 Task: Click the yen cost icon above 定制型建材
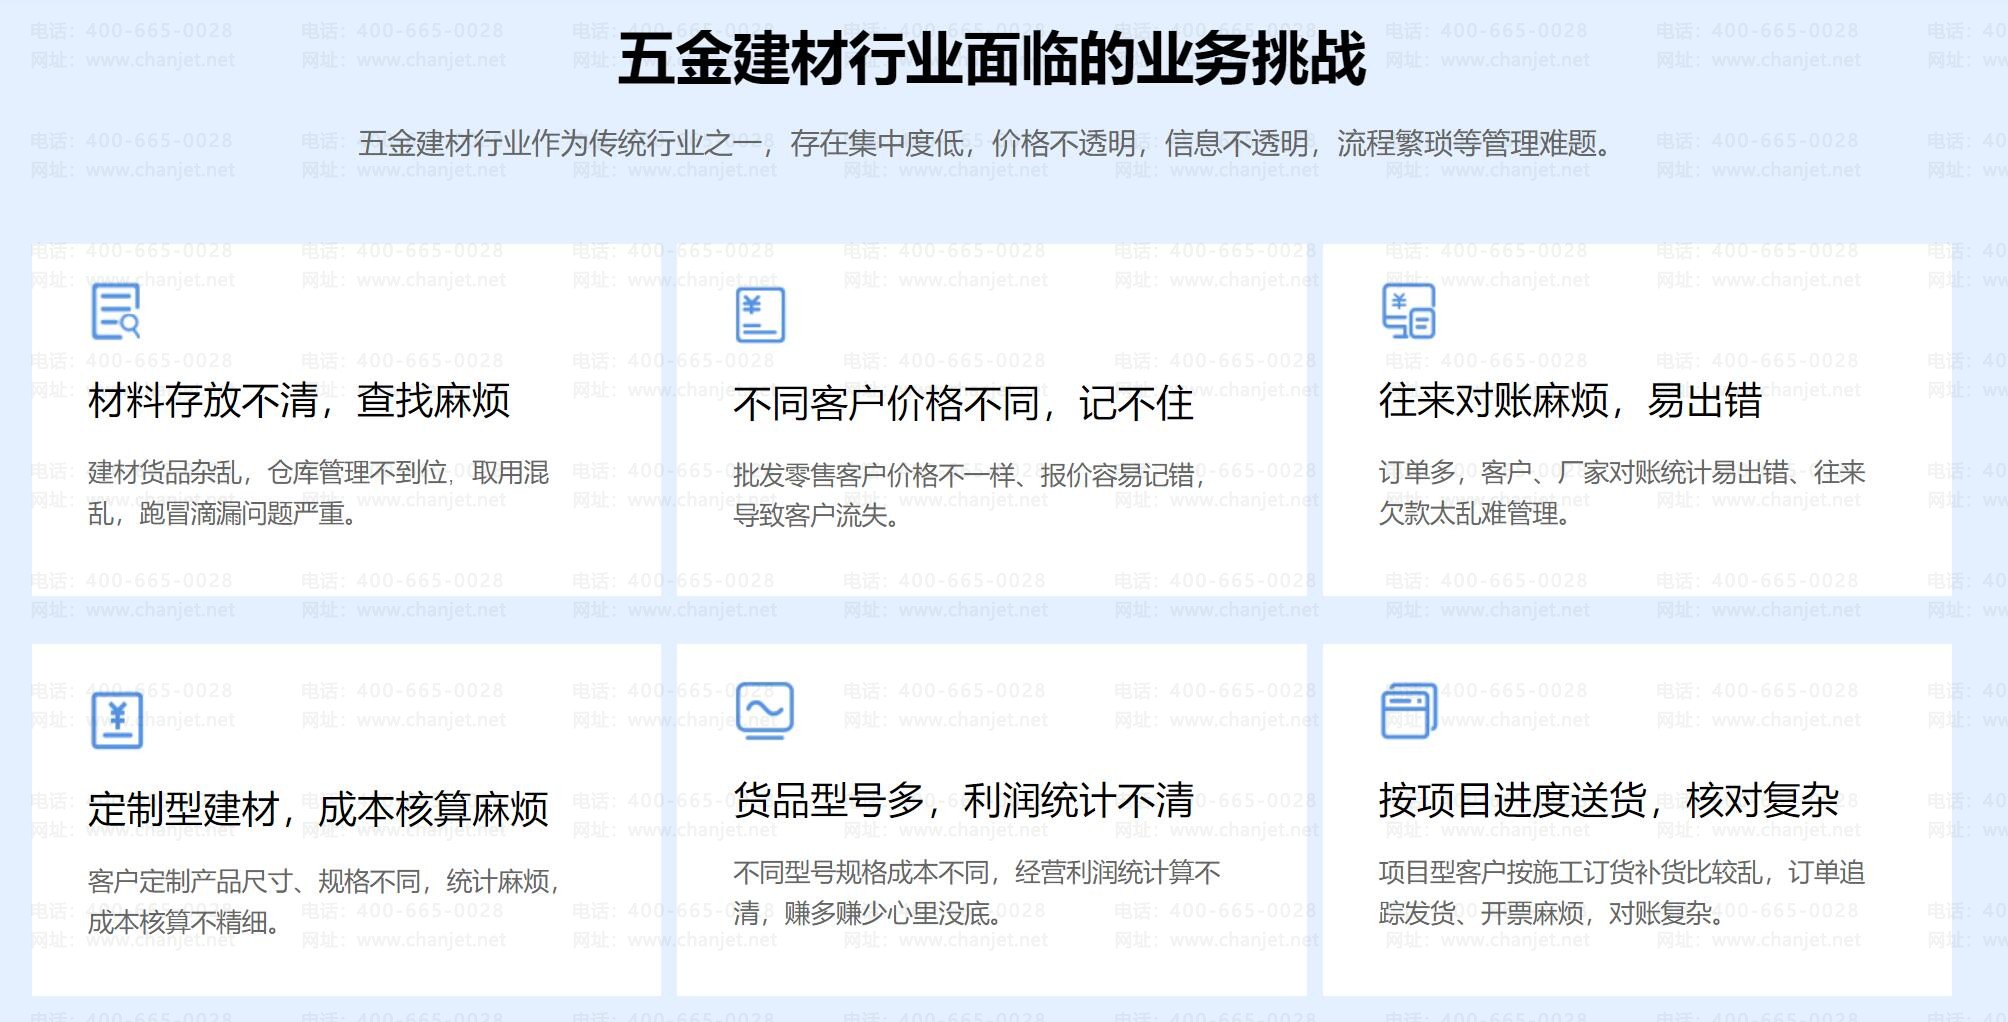[117, 720]
